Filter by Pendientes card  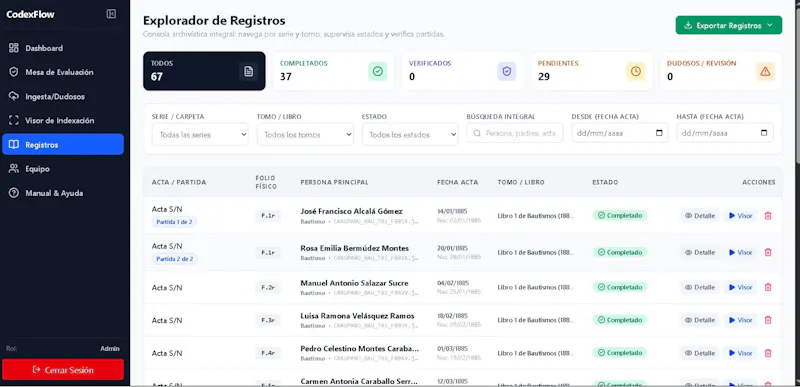pyautogui.click(x=591, y=71)
